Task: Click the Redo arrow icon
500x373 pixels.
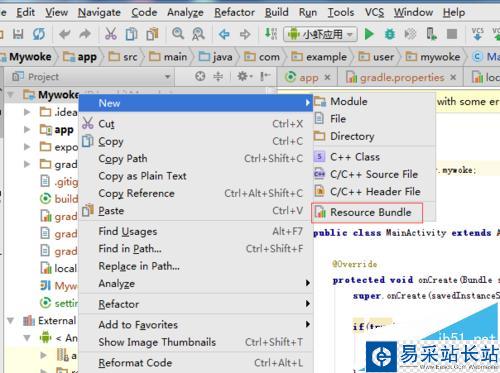Action: [85, 34]
